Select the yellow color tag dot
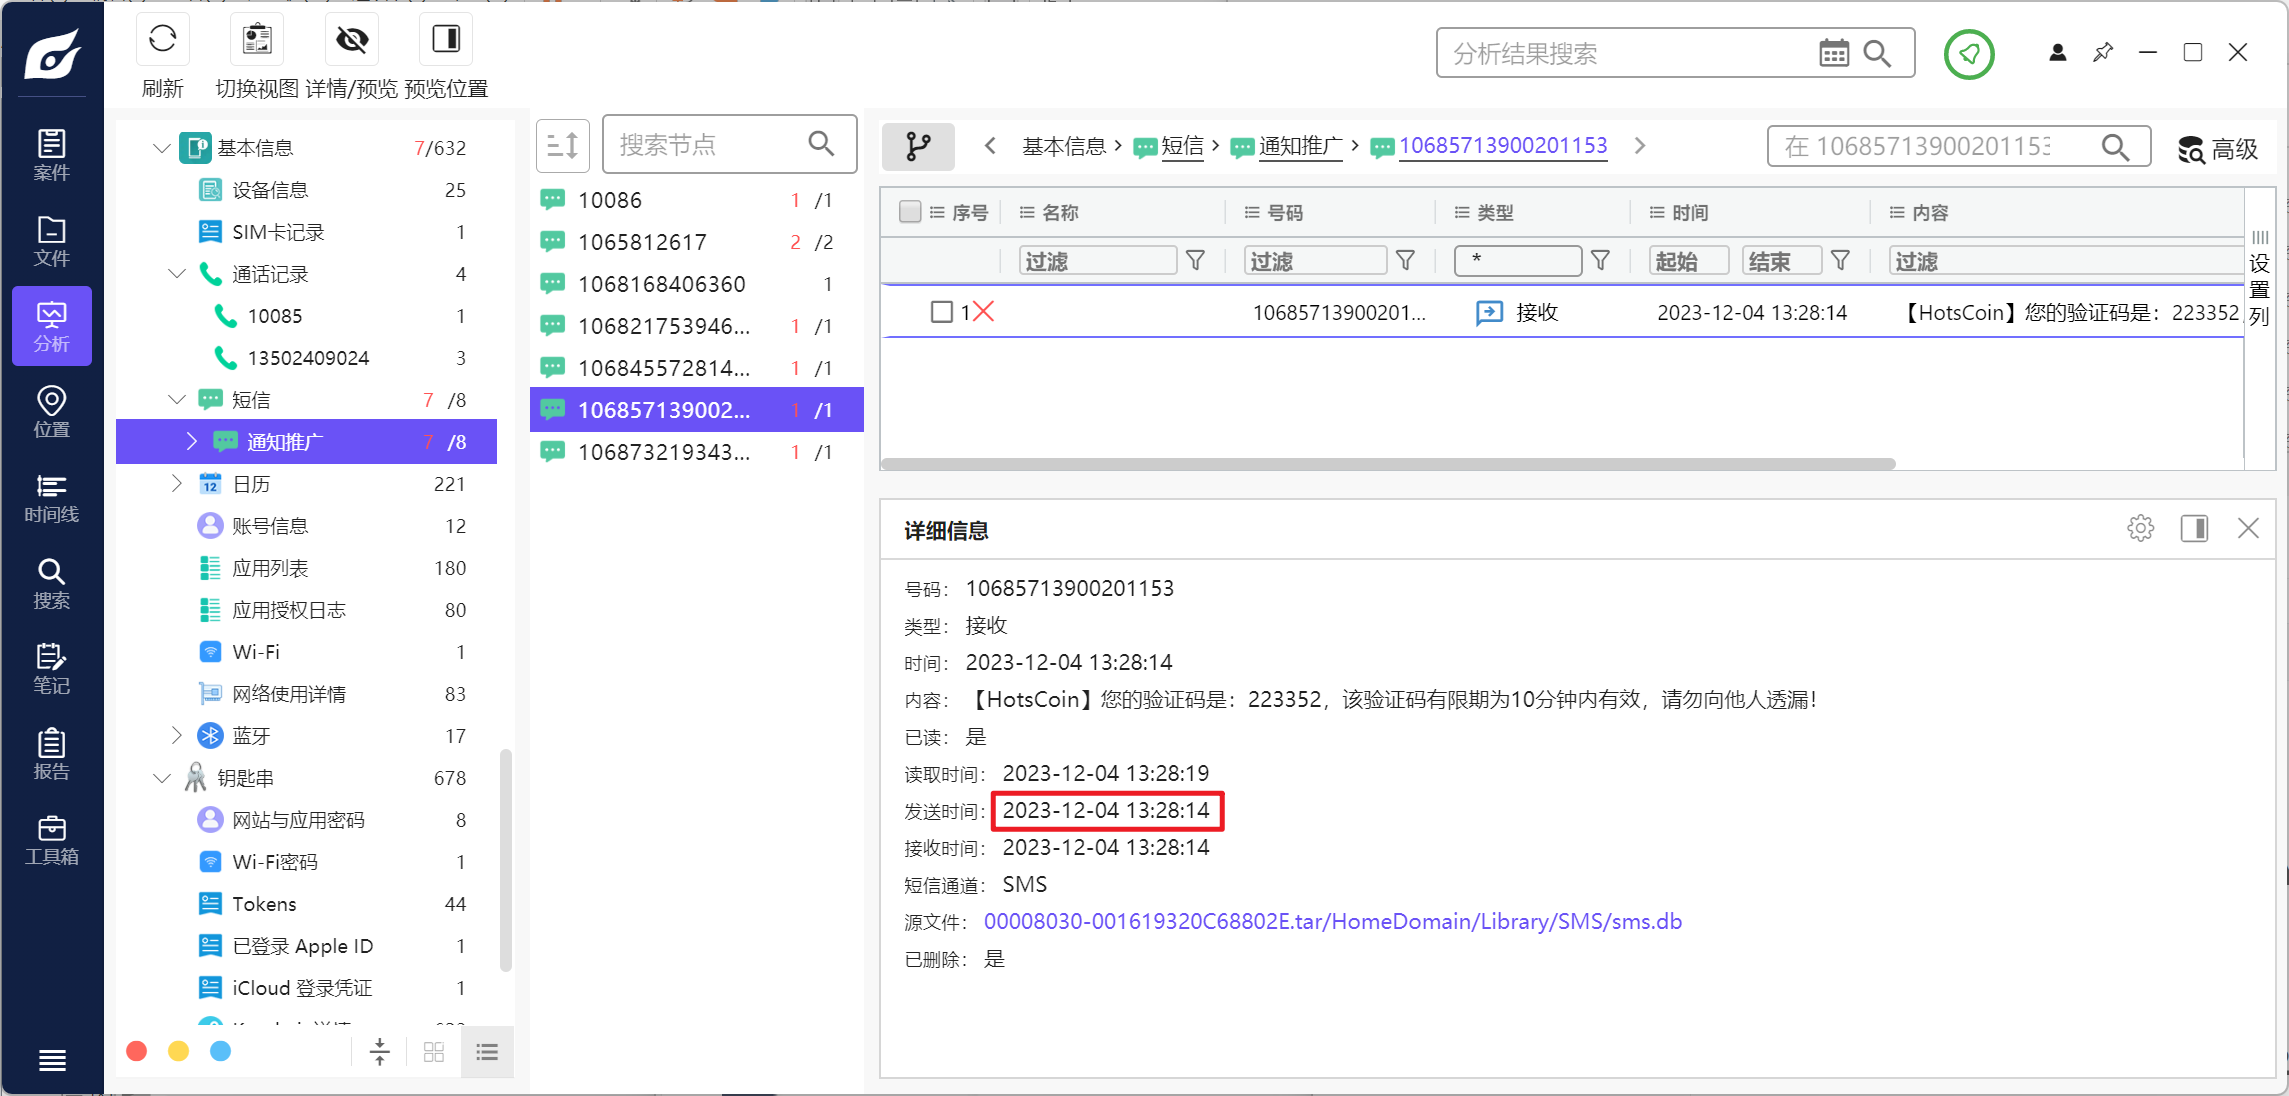This screenshot has width=2289, height=1096. pyautogui.click(x=179, y=1051)
